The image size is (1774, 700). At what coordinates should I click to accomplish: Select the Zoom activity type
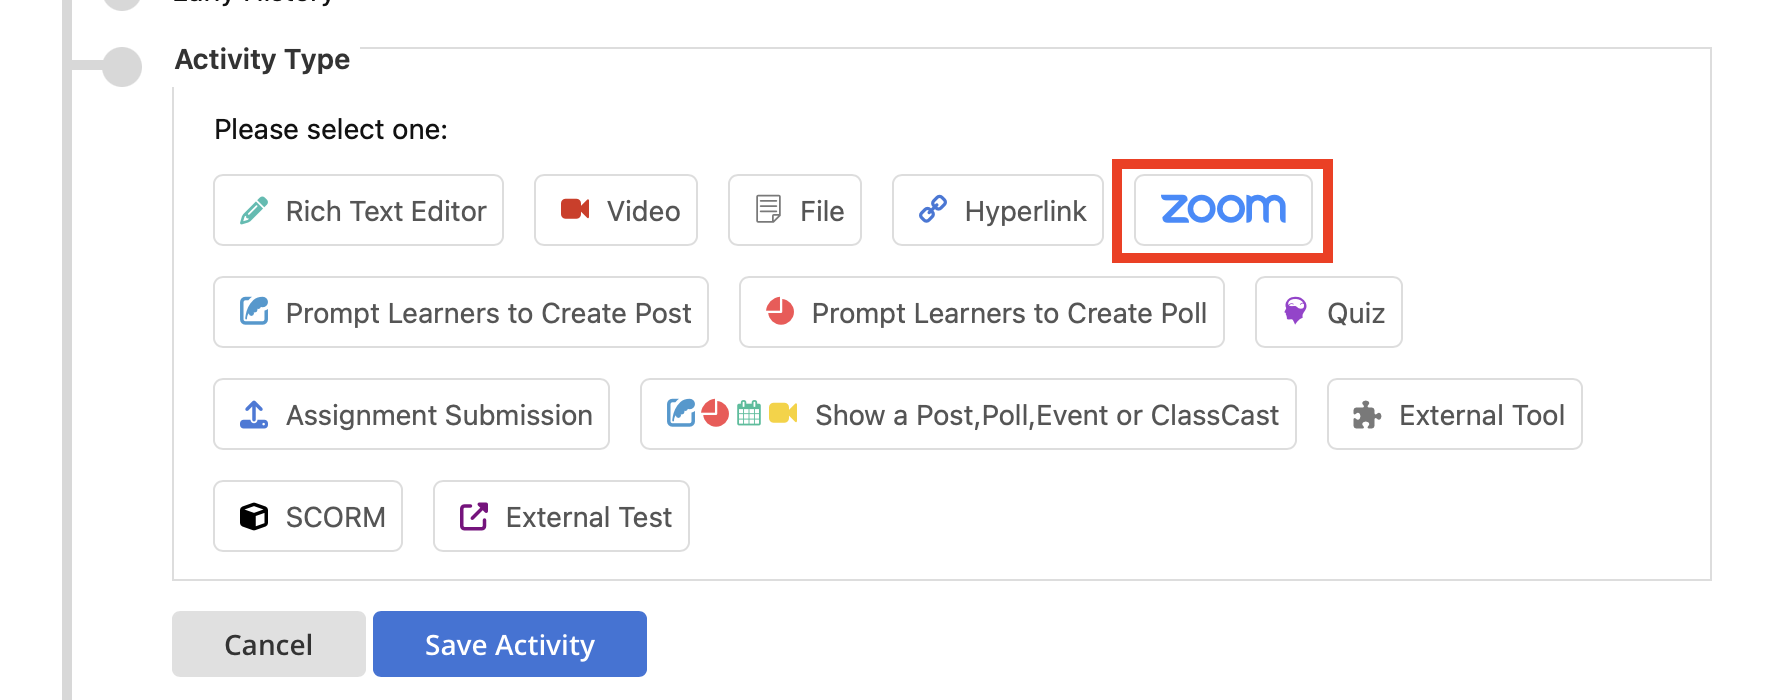click(x=1223, y=210)
